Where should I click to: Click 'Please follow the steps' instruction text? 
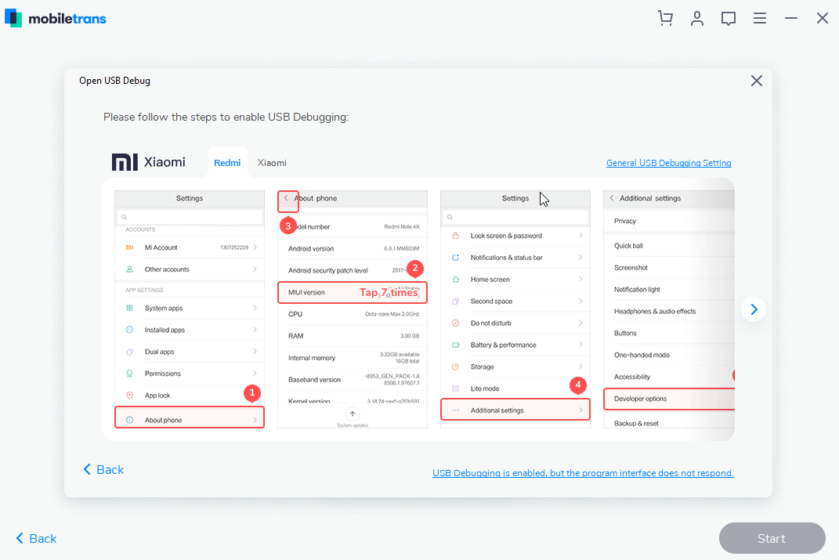point(226,117)
